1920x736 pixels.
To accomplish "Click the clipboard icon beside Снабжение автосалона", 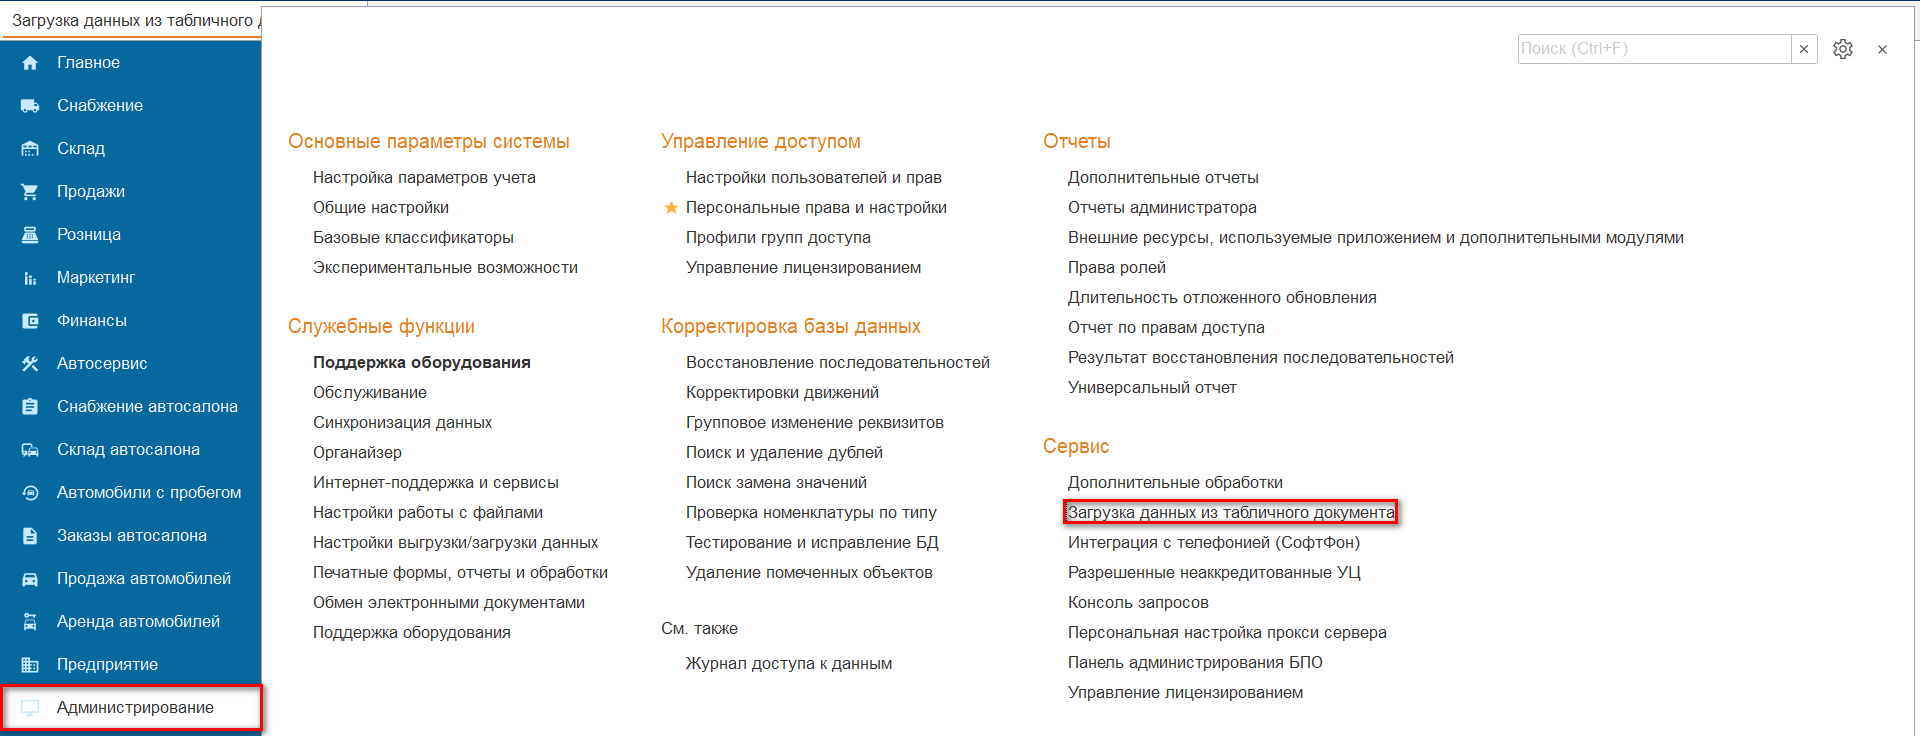I will click(30, 407).
